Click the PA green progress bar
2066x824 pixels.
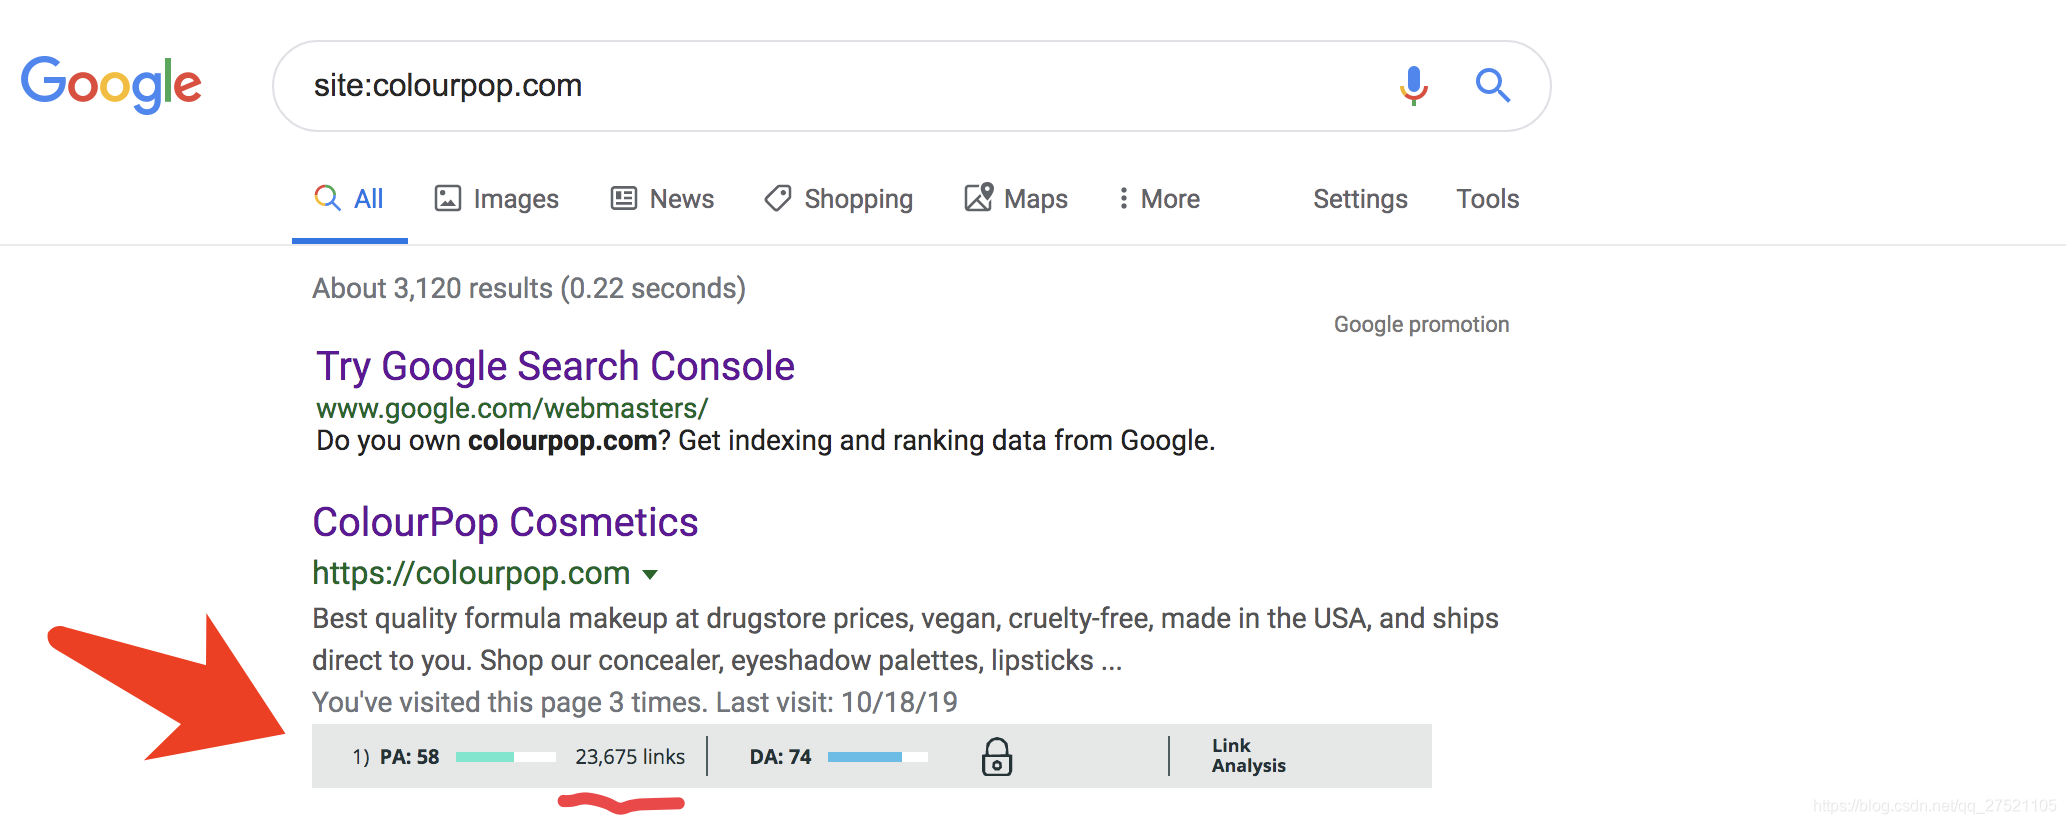[505, 757]
